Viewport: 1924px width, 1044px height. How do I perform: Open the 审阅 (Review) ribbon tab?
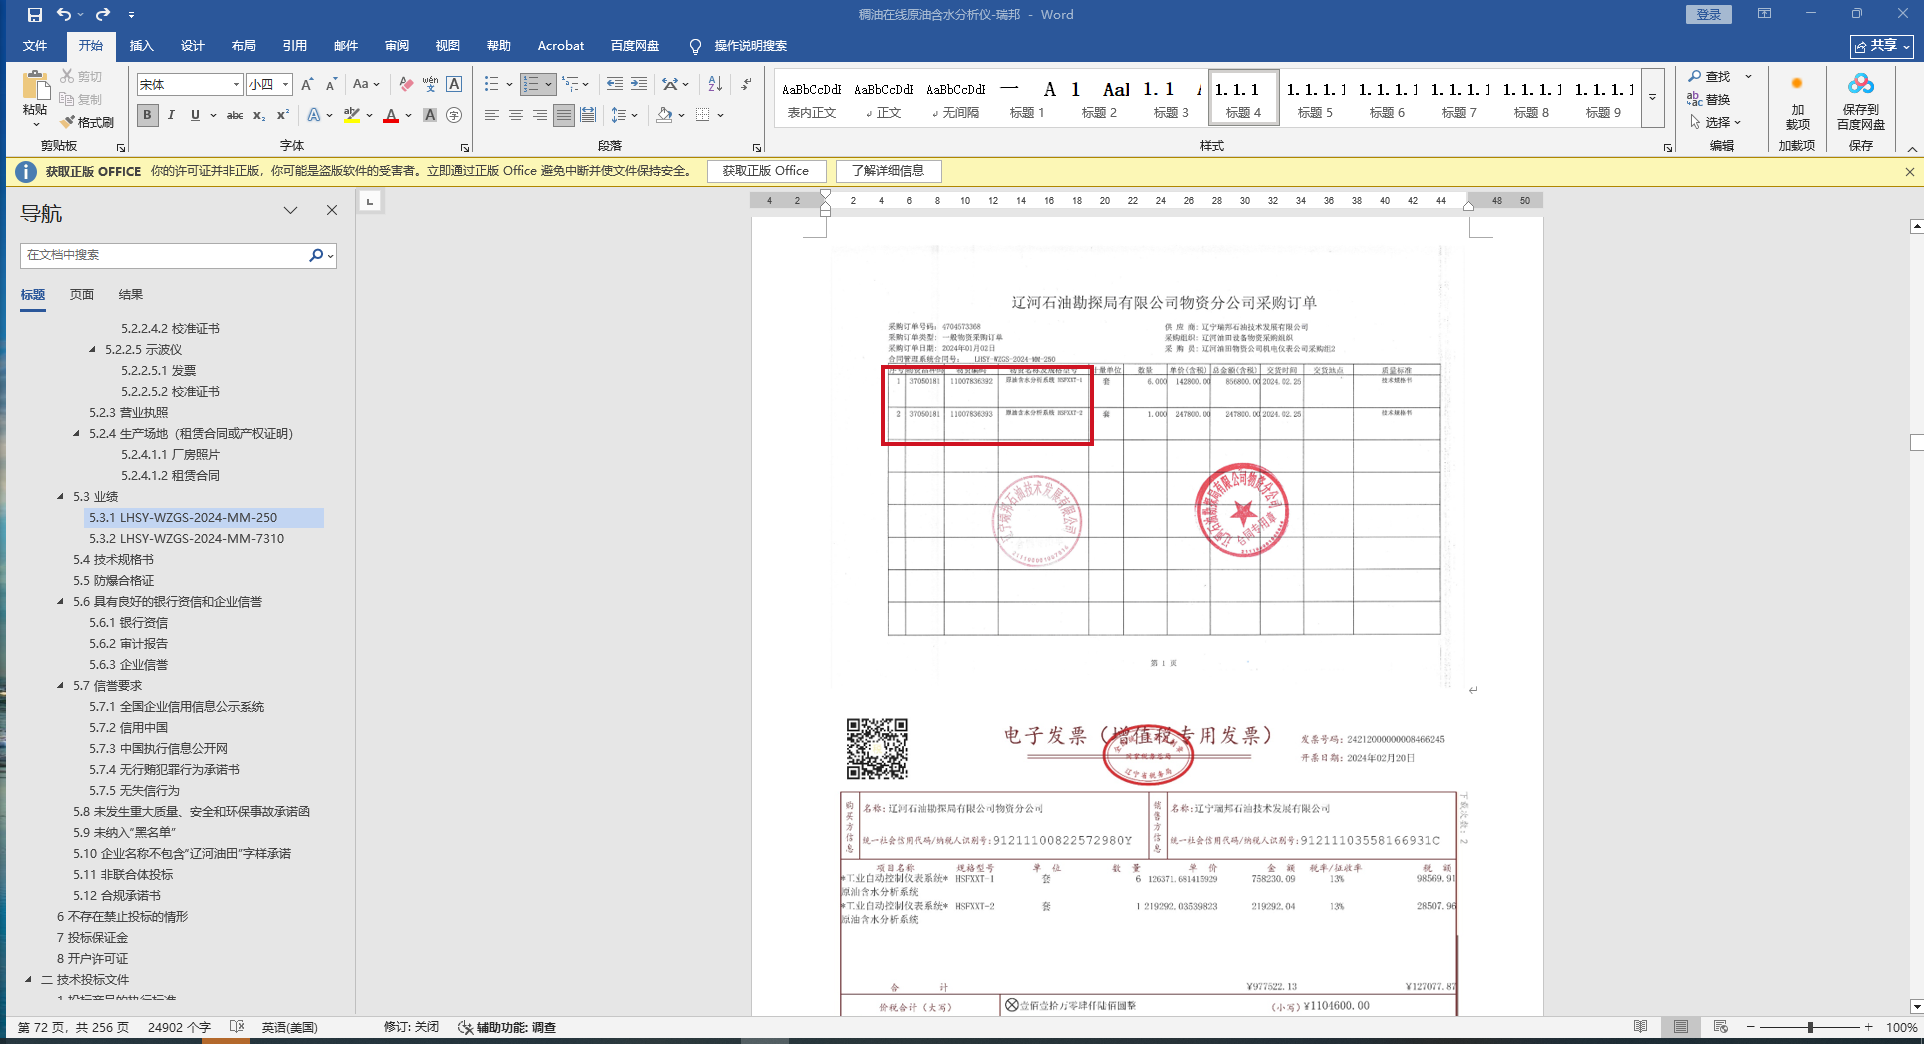tap(397, 46)
